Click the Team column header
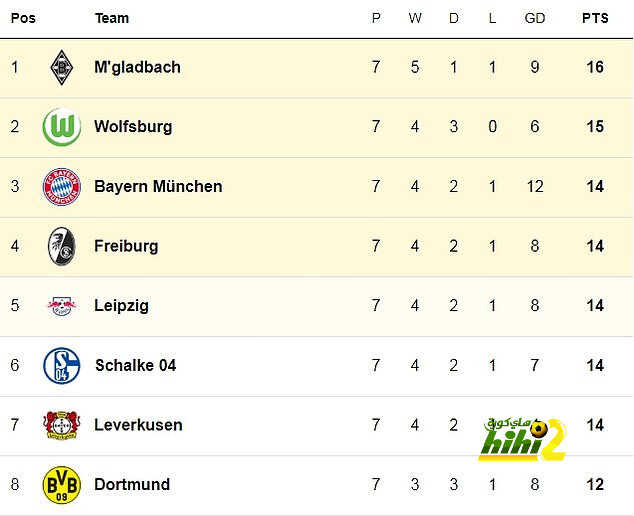The width and height of the screenshot is (634, 516). pos(112,18)
